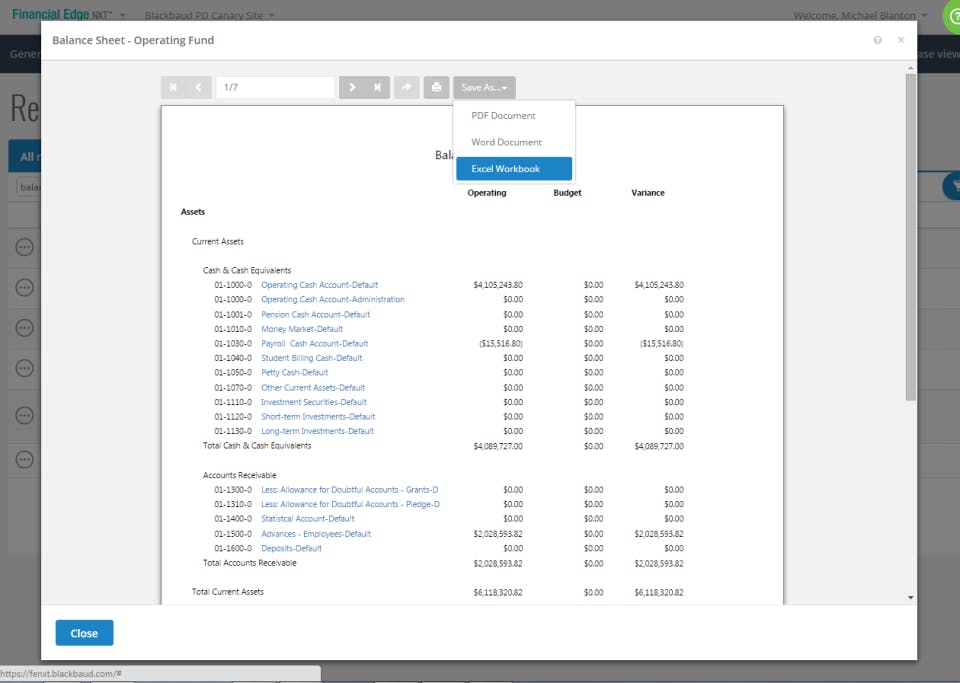Click the green help circle icon

click(952, 17)
